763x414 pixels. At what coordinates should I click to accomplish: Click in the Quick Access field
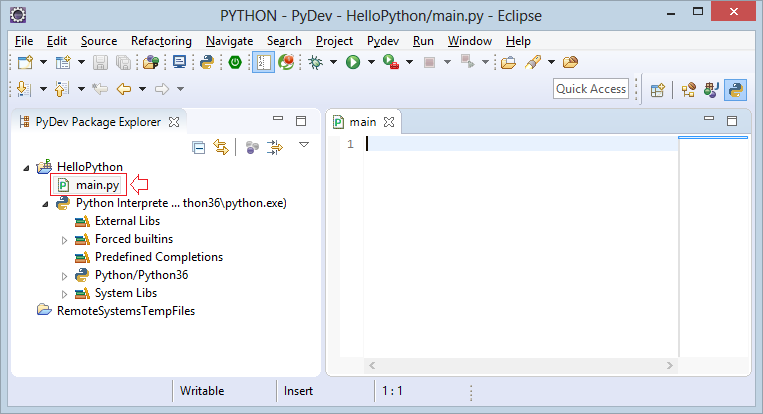[591, 89]
